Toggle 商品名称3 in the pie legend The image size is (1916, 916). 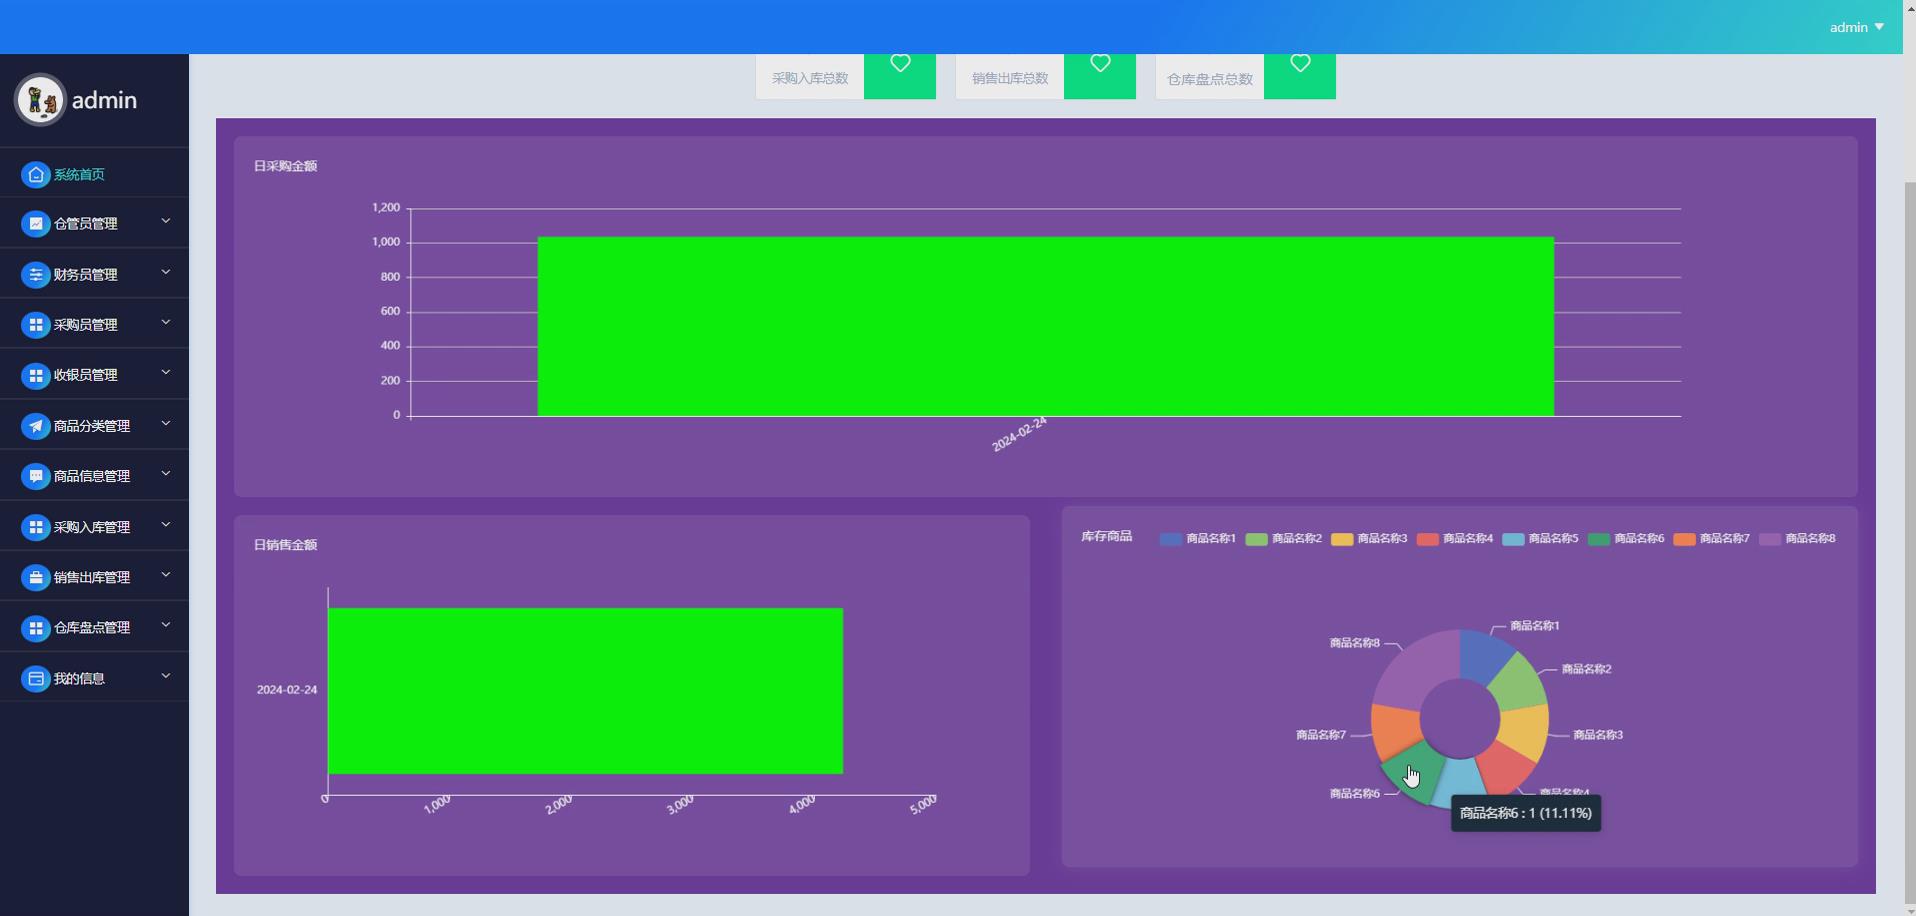point(1369,539)
